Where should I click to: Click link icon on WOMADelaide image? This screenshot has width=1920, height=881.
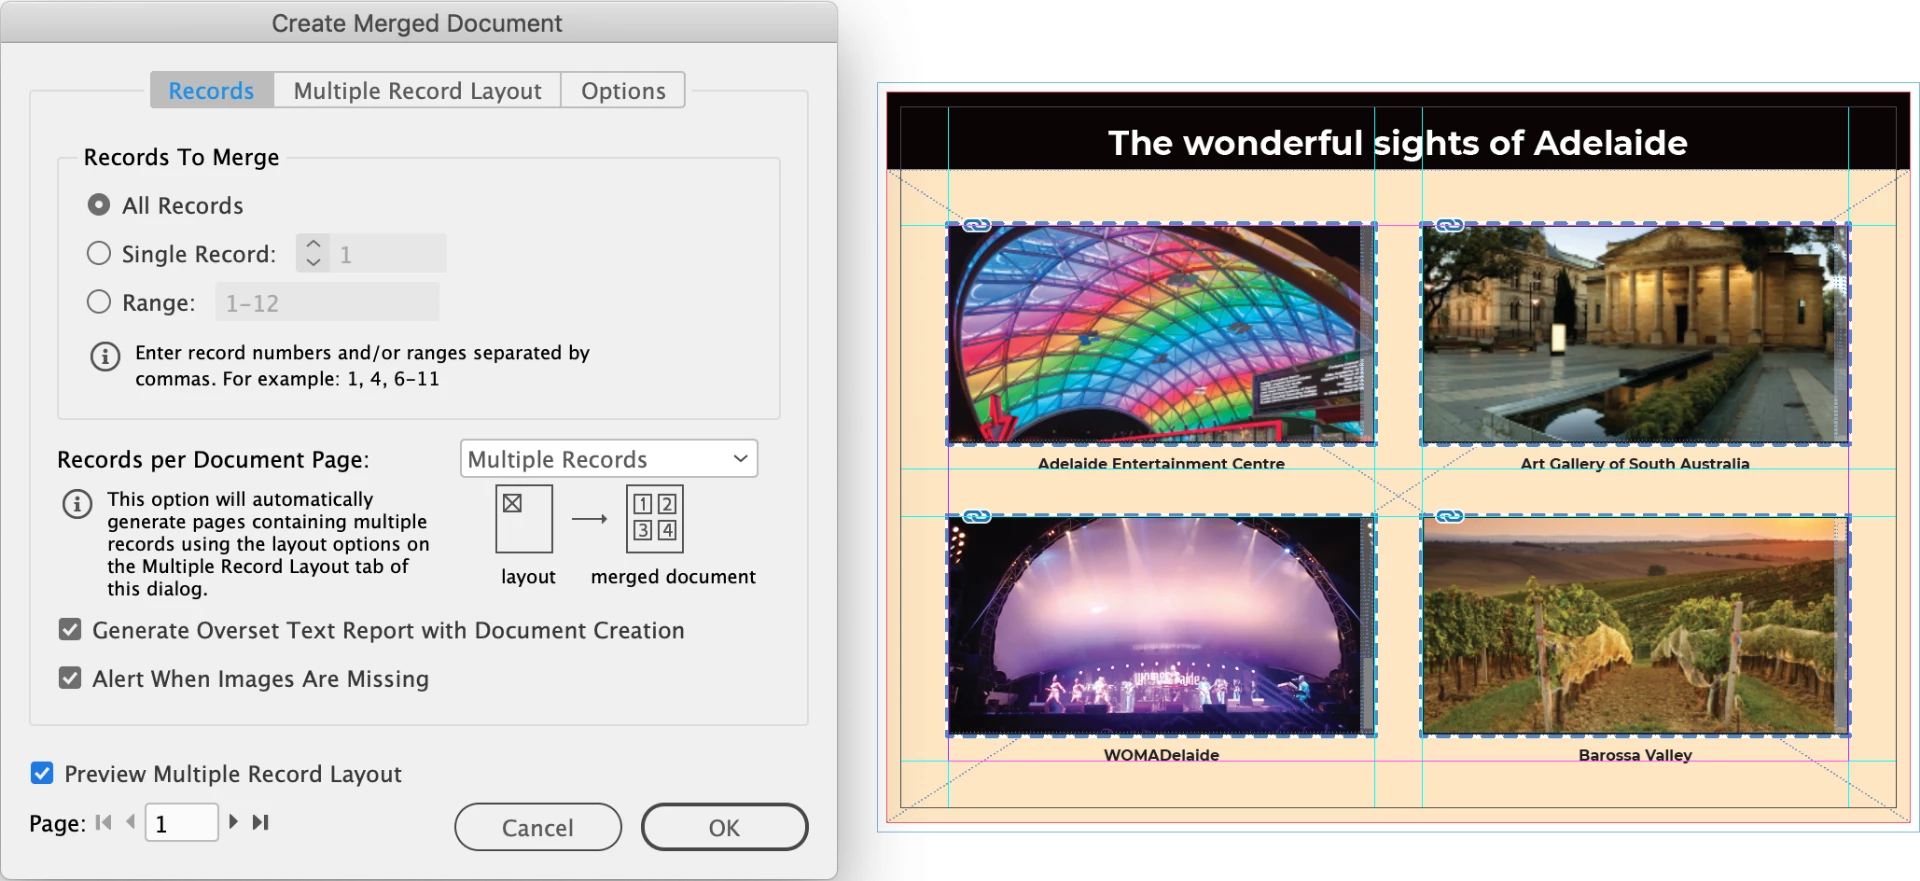977,516
